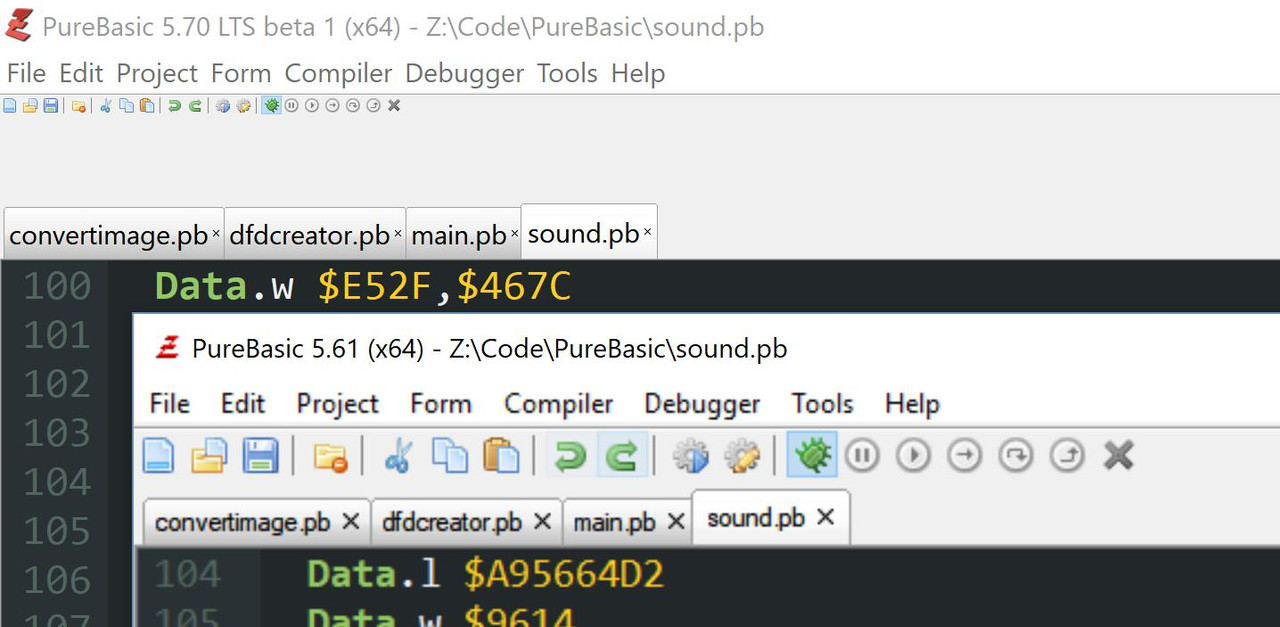Open Compiler menu in PureBasic 5.70 window
This screenshot has width=1280, height=627.
(338, 73)
